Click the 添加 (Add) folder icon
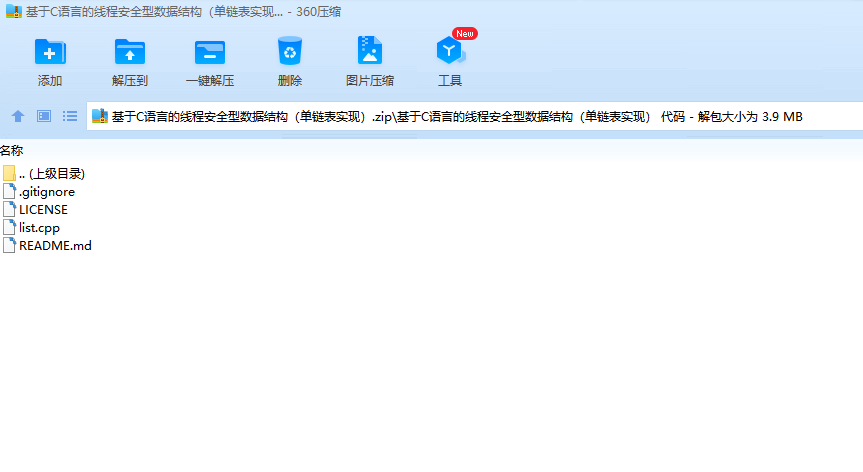Image resolution: width=863 pixels, height=472 pixels. click(50, 52)
